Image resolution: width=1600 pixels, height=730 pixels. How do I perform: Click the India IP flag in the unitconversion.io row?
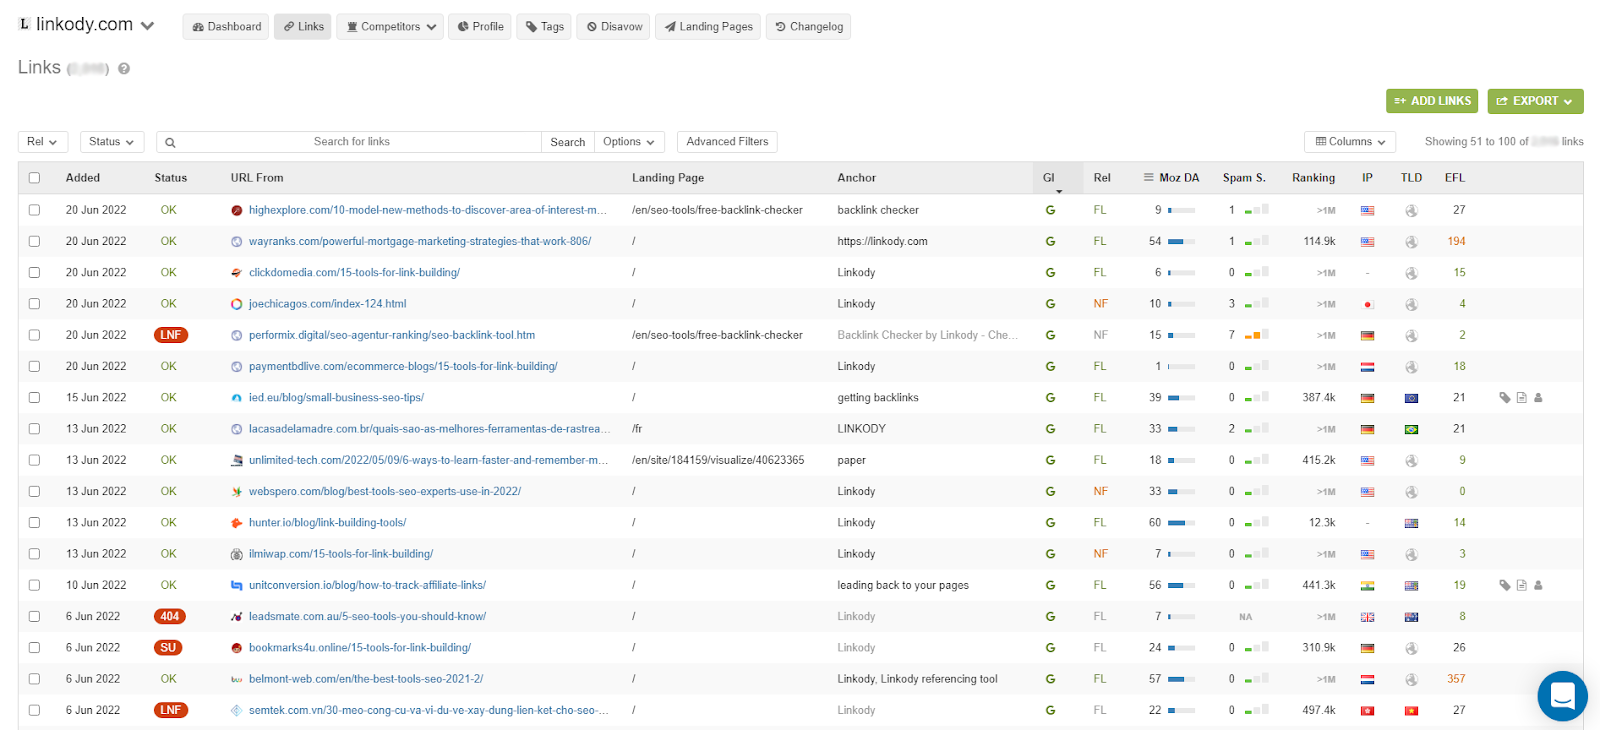point(1367,586)
